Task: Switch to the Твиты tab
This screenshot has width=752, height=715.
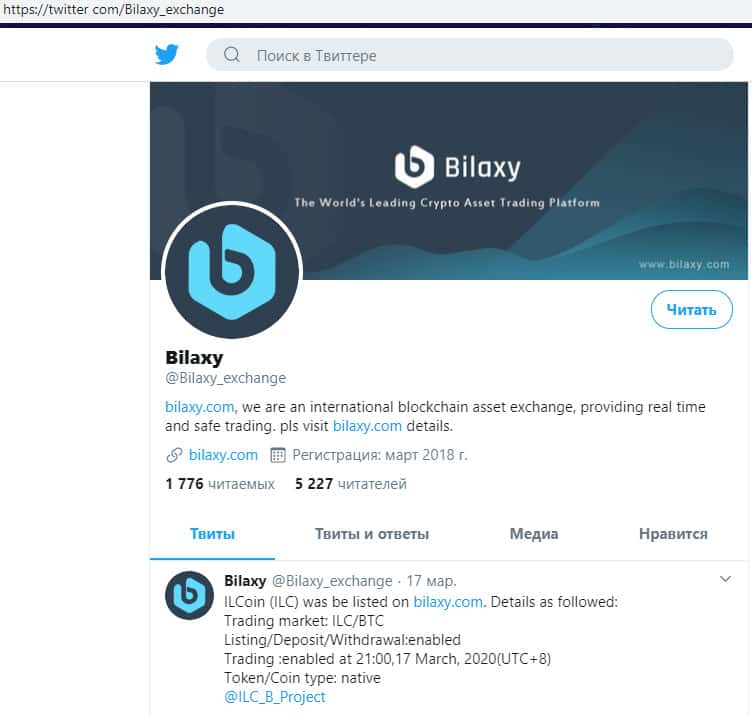Action: [x=212, y=534]
